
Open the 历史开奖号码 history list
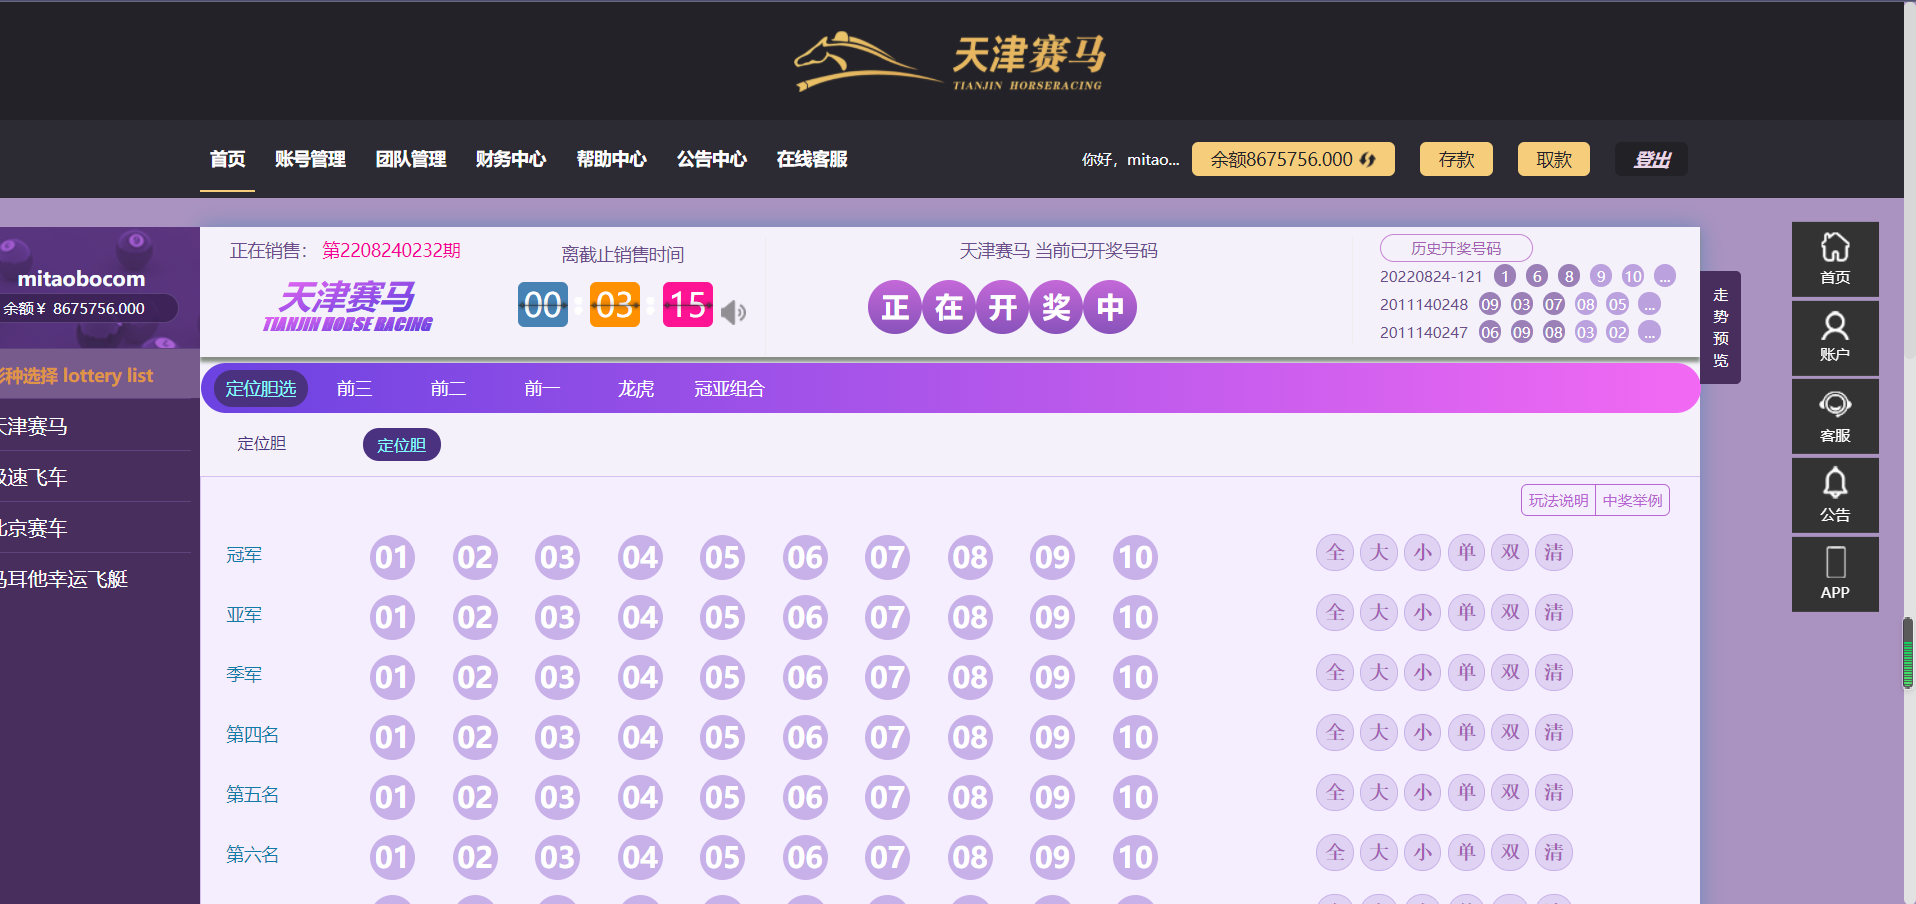(1455, 248)
